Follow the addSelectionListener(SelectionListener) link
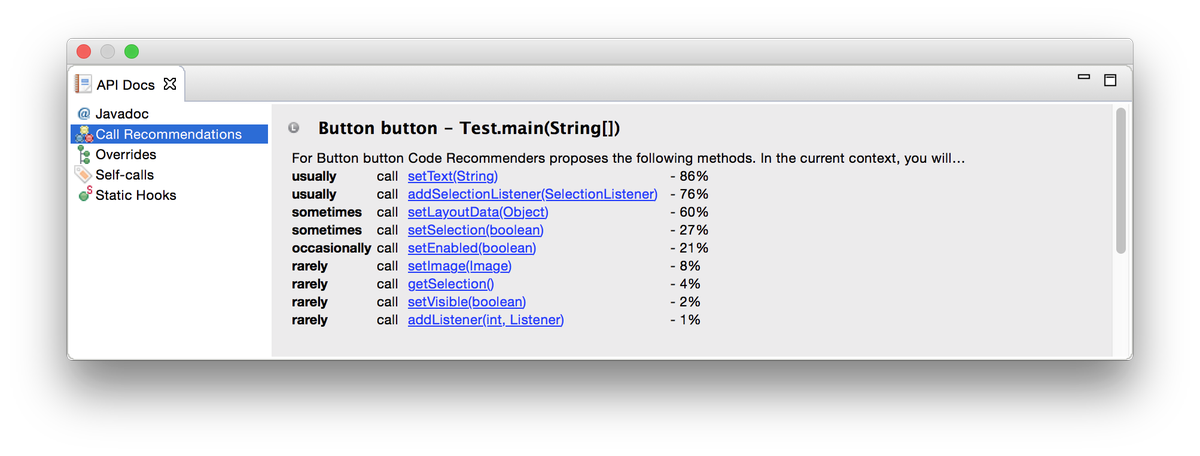Viewport: 1200px width, 456px height. pyautogui.click(x=532, y=194)
